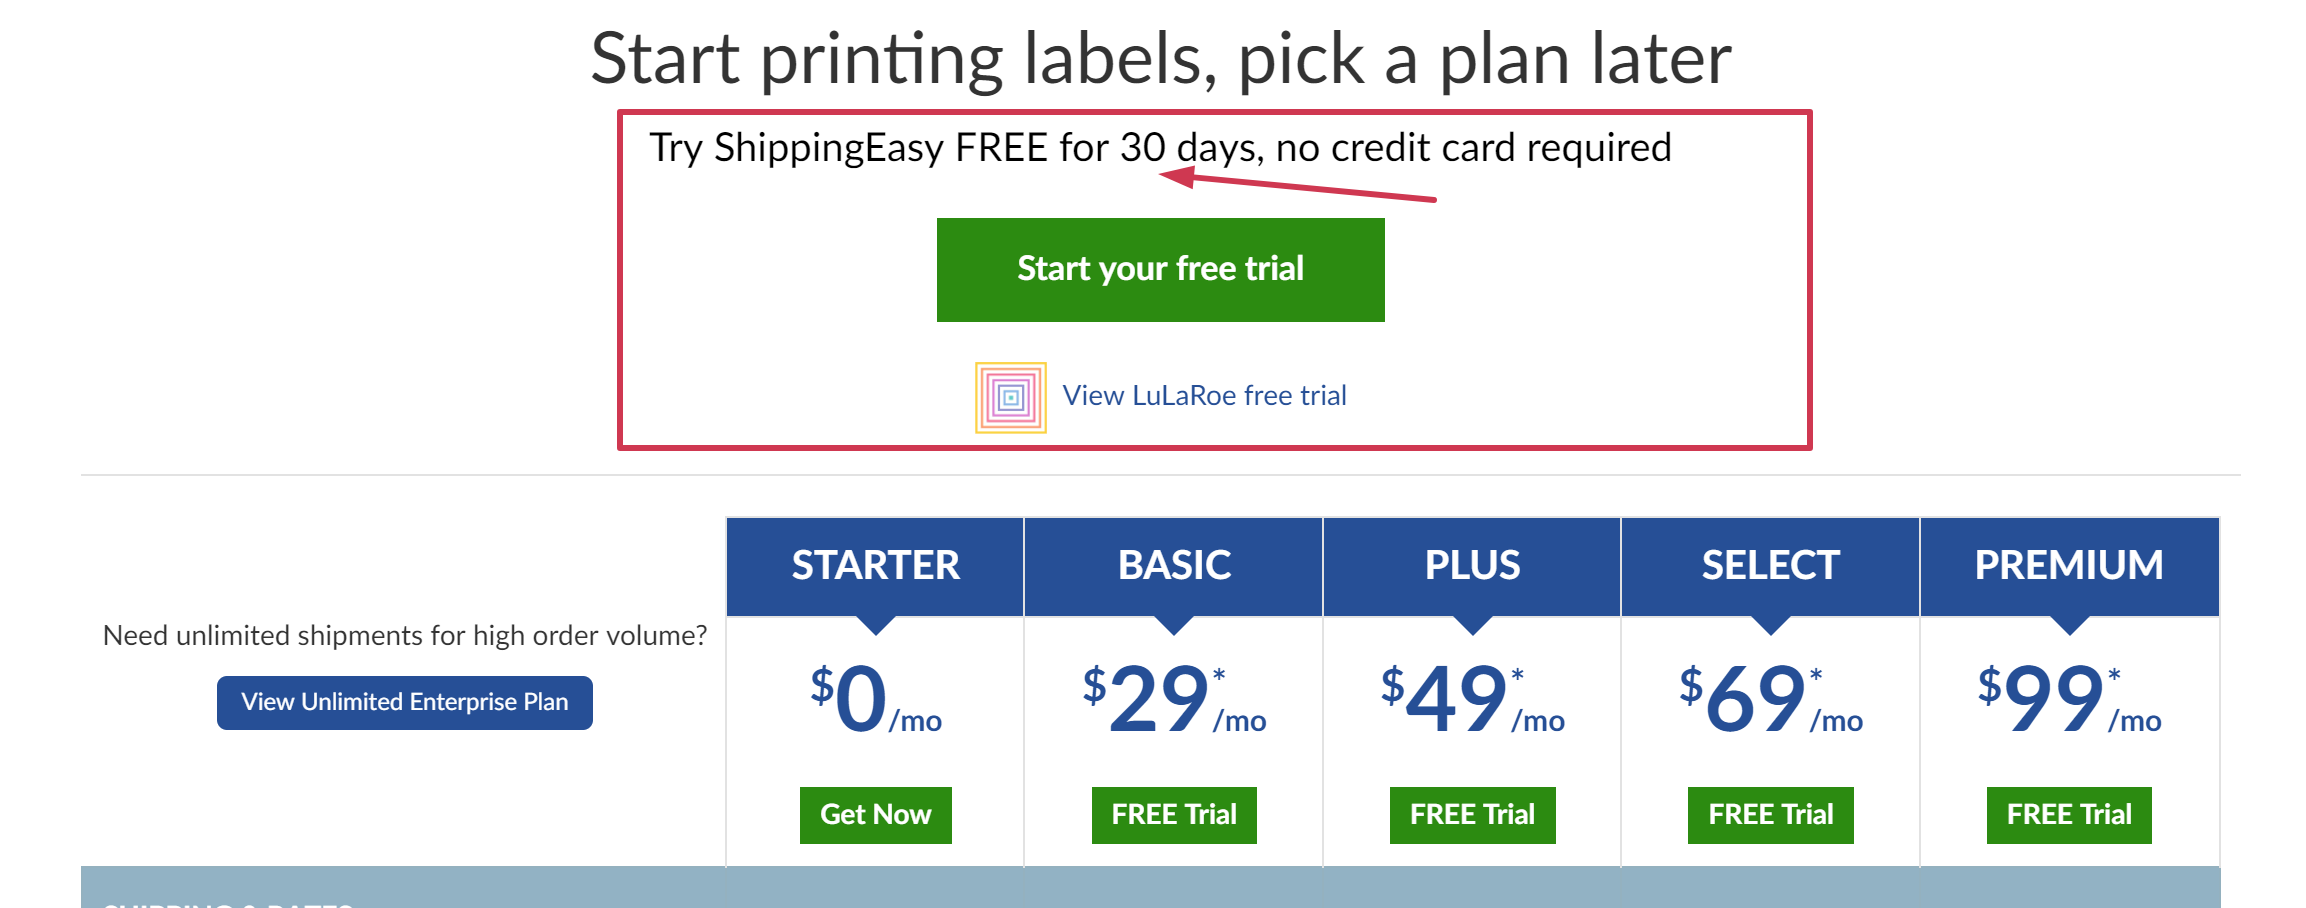The height and width of the screenshot is (908, 2306).
Task: Start a FREE Trial of the Plus plan
Action: (x=1472, y=814)
